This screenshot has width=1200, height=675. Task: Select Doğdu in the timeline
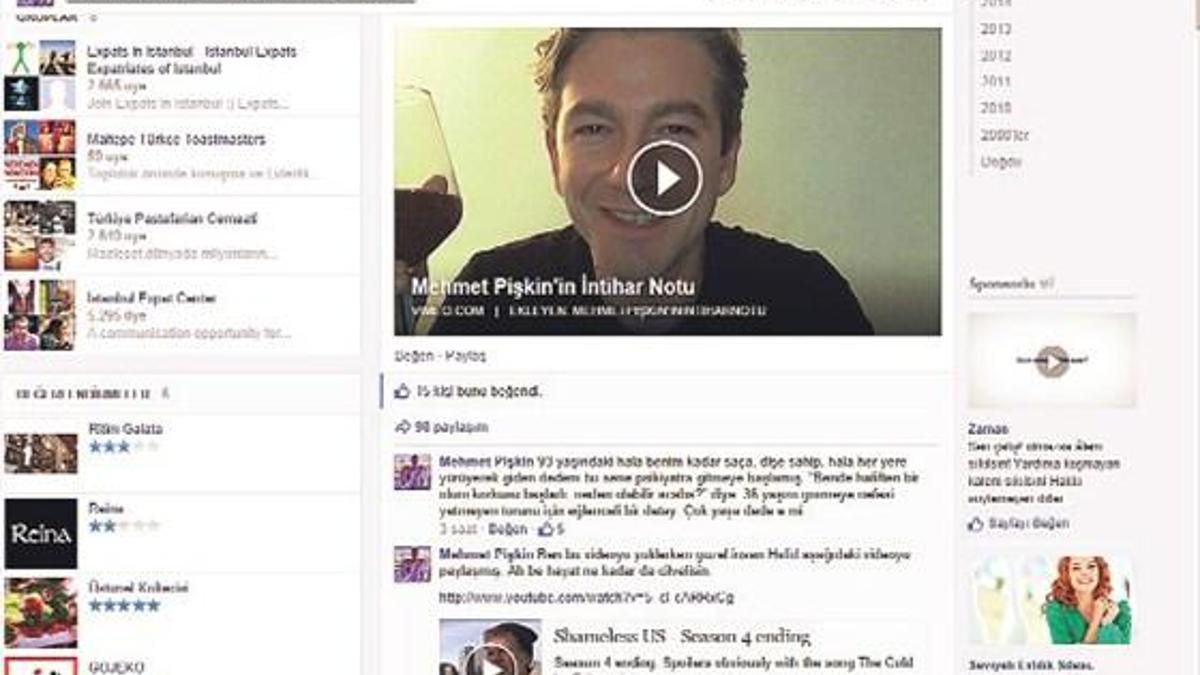[x=1001, y=161]
